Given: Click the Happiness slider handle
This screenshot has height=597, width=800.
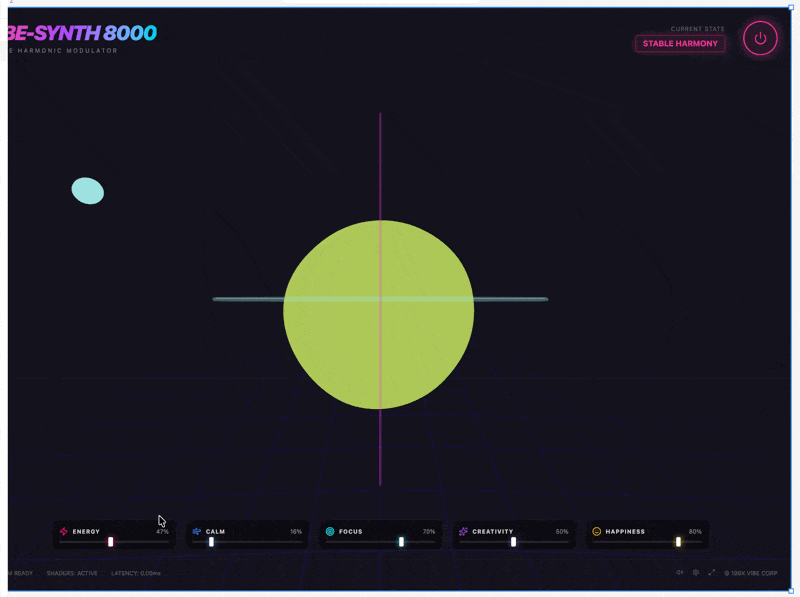Looking at the screenshot, I should (x=678, y=542).
